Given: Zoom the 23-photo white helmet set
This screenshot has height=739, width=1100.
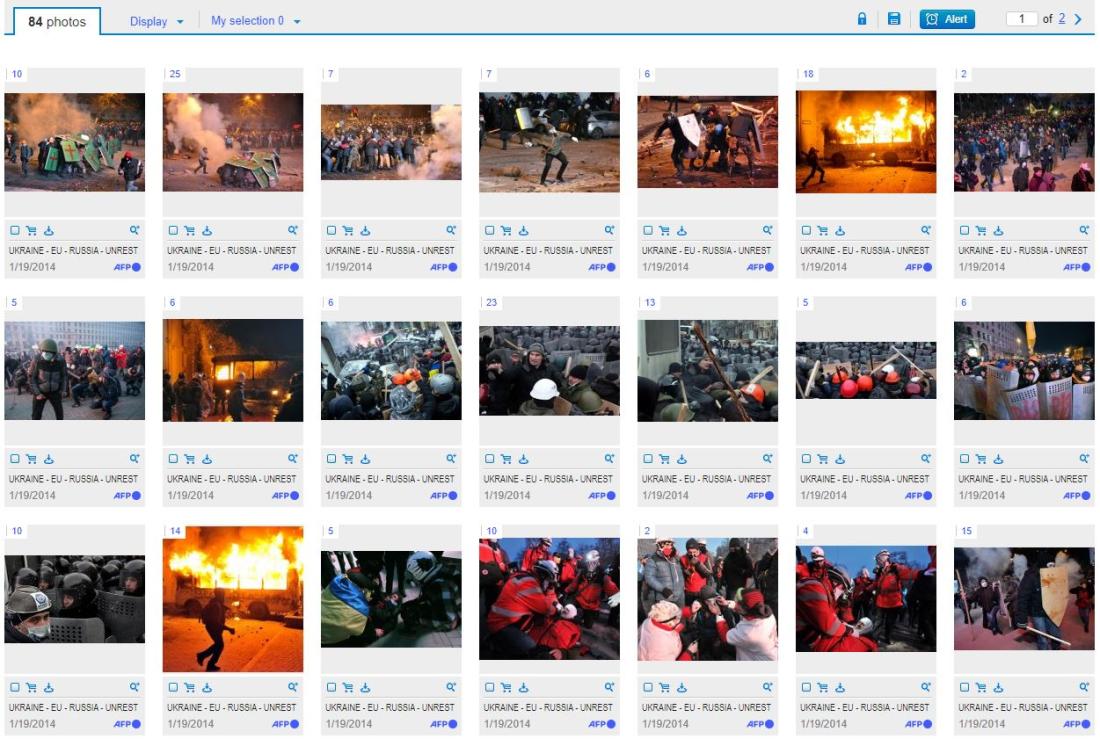Looking at the screenshot, I should pos(609,459).
